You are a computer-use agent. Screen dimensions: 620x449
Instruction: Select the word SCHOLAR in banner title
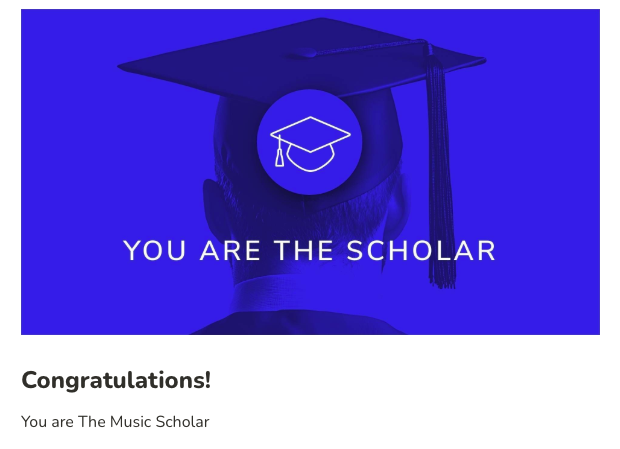[421, 251]
